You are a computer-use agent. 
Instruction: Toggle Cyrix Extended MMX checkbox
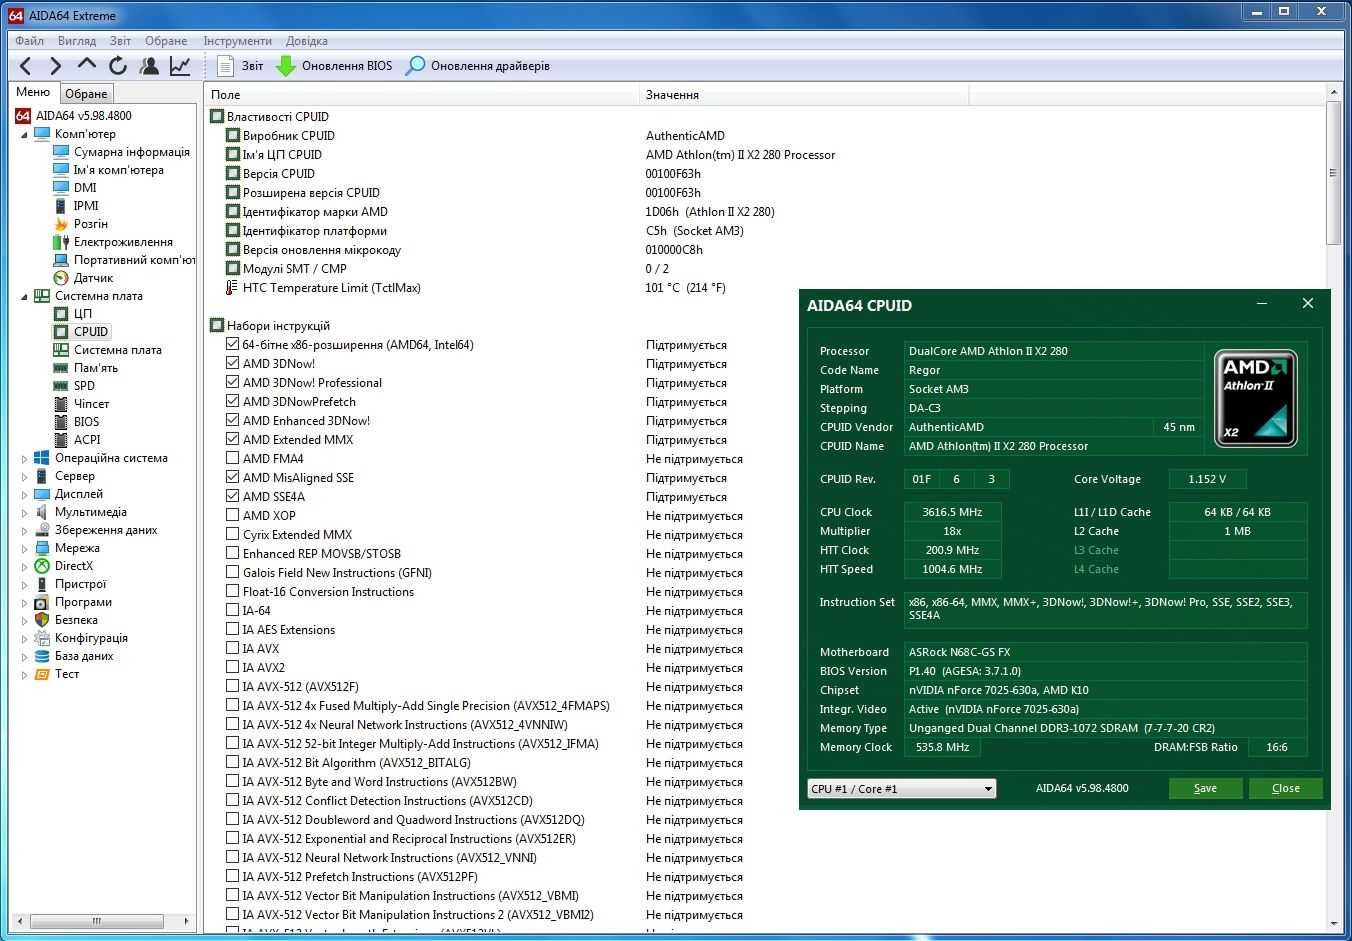click(x=233, y=534)
